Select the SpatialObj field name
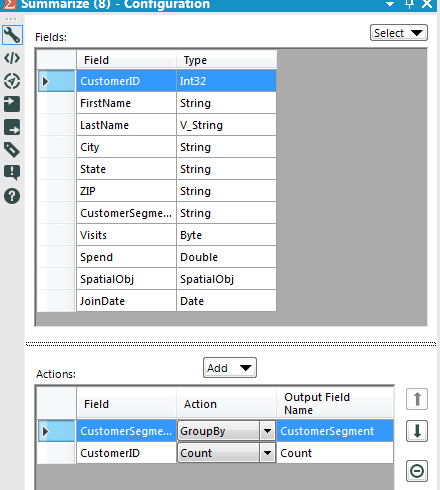This screenshot has height=490, width=440. tap(126, 279)
